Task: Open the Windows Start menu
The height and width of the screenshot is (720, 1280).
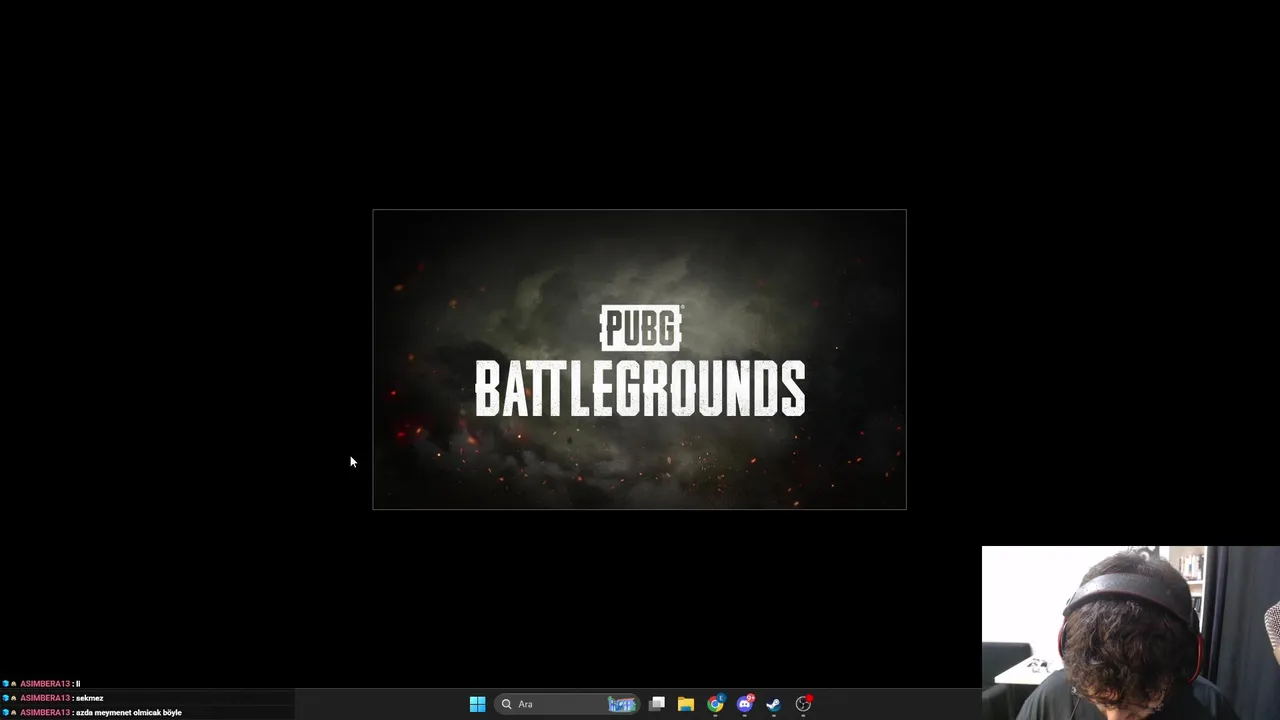Action: [477, 704]
